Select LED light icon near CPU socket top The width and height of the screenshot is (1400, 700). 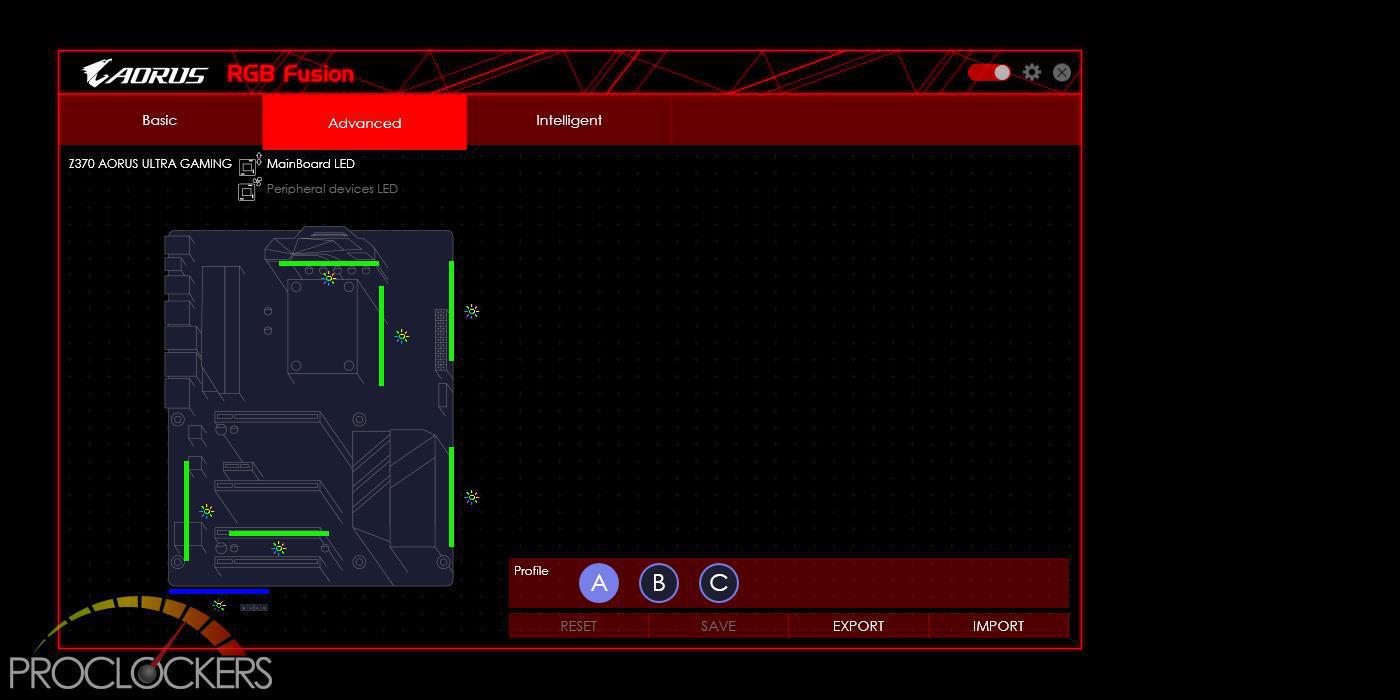click(x=329, y=278)
